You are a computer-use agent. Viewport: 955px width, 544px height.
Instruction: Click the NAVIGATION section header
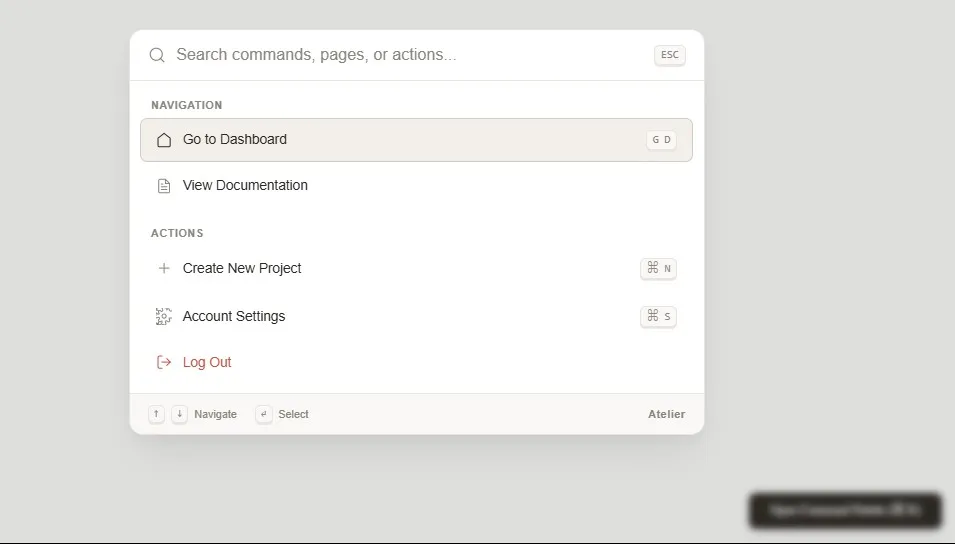[186, 105]
